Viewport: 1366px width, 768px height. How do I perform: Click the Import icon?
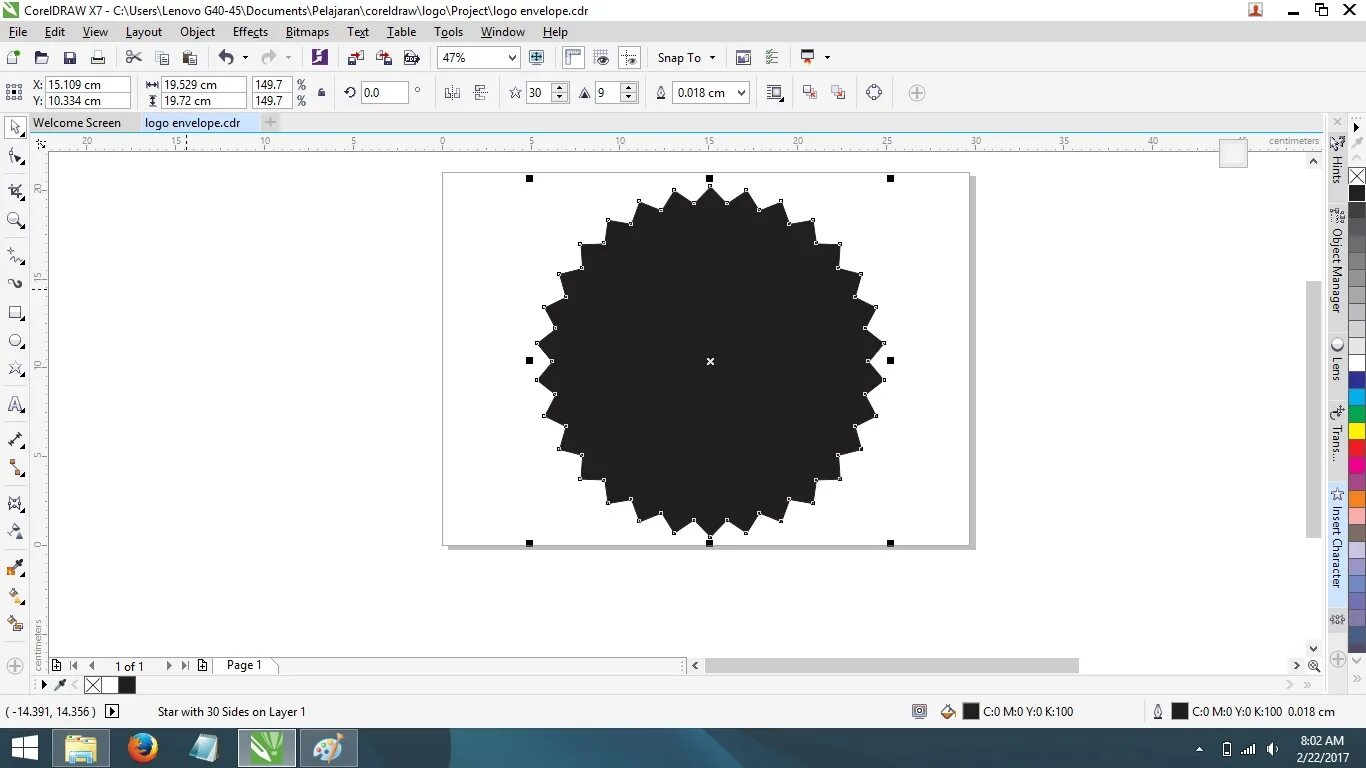356,58
